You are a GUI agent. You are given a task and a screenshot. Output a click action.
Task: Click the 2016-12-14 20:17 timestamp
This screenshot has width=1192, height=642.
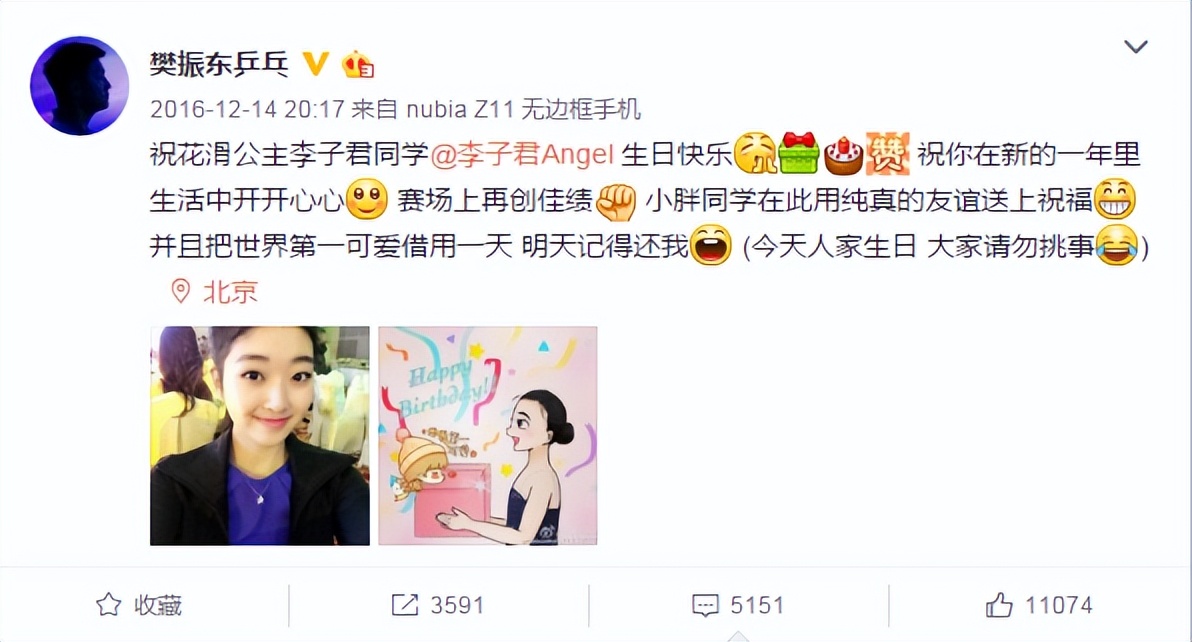(247, 109)
